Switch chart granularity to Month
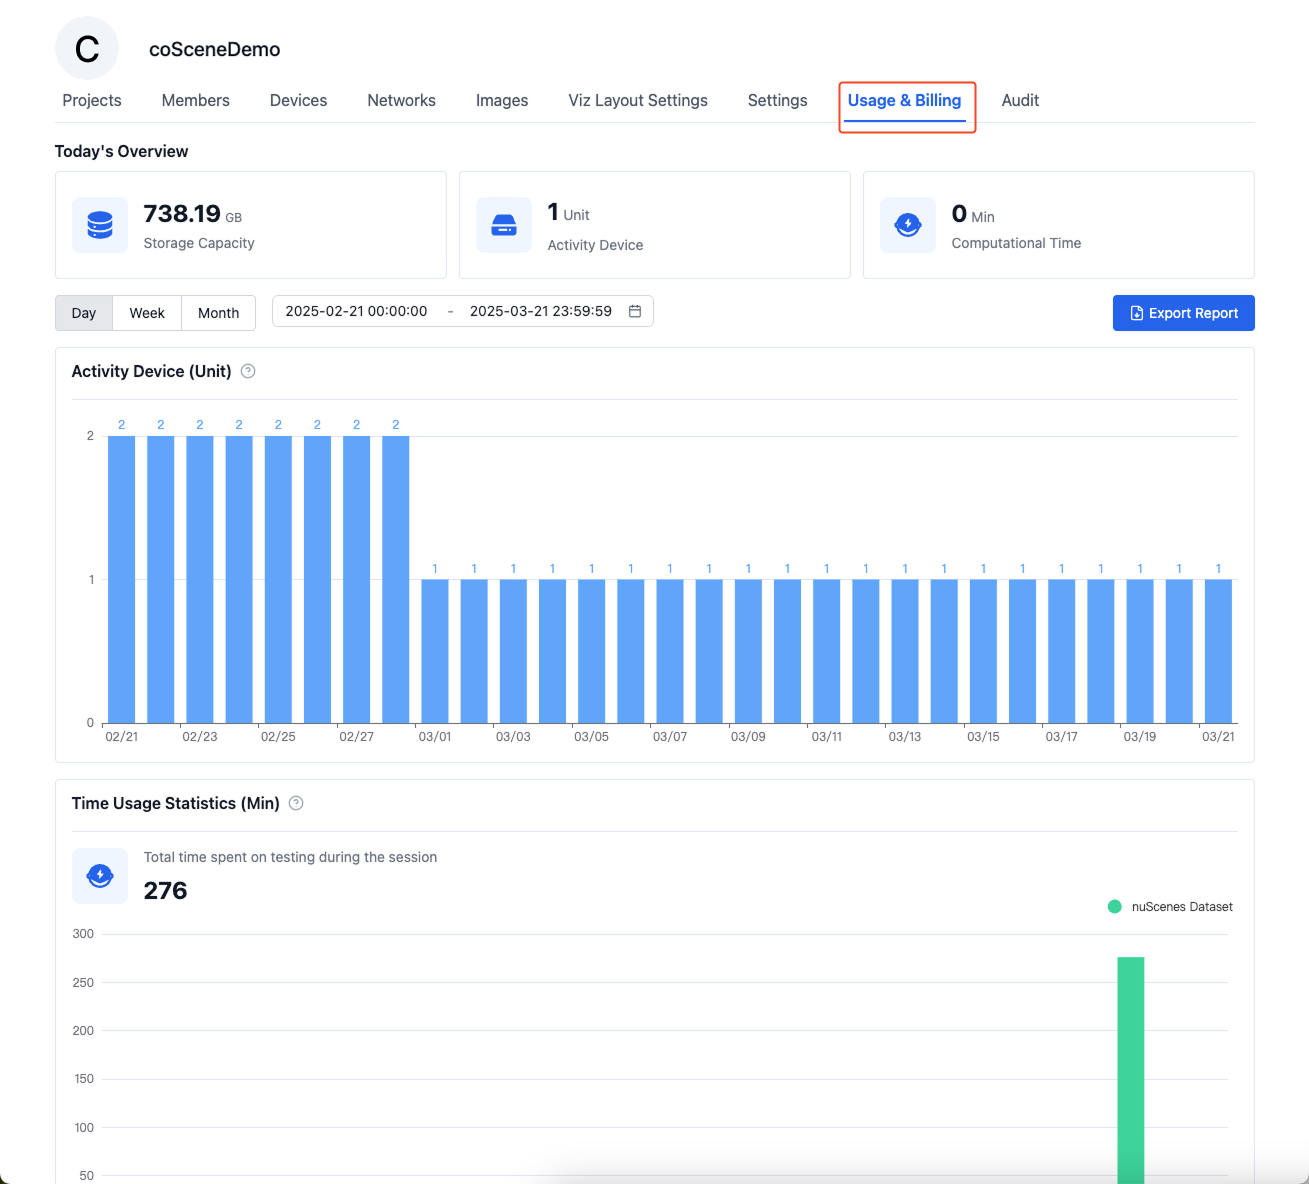The height and width of the screenshot is (1184, 1309). [218, 313]
